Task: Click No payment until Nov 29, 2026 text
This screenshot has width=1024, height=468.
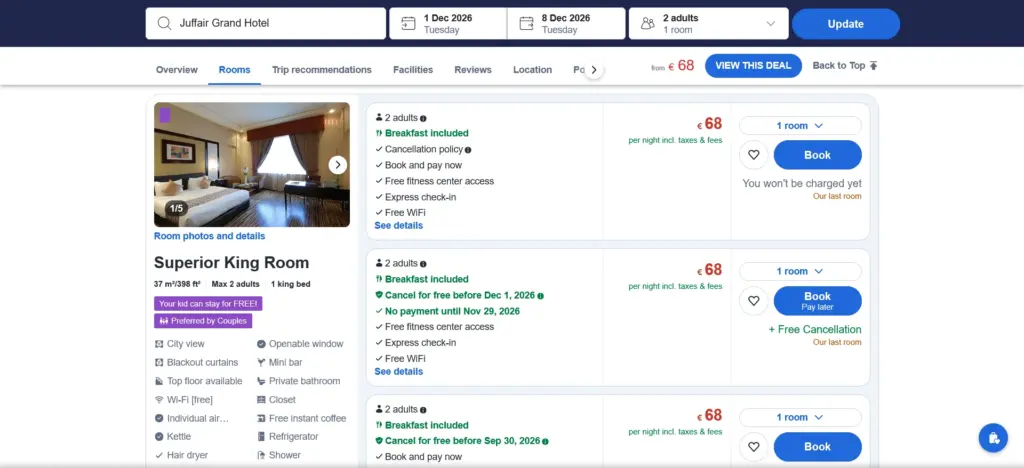Action: 452,311
